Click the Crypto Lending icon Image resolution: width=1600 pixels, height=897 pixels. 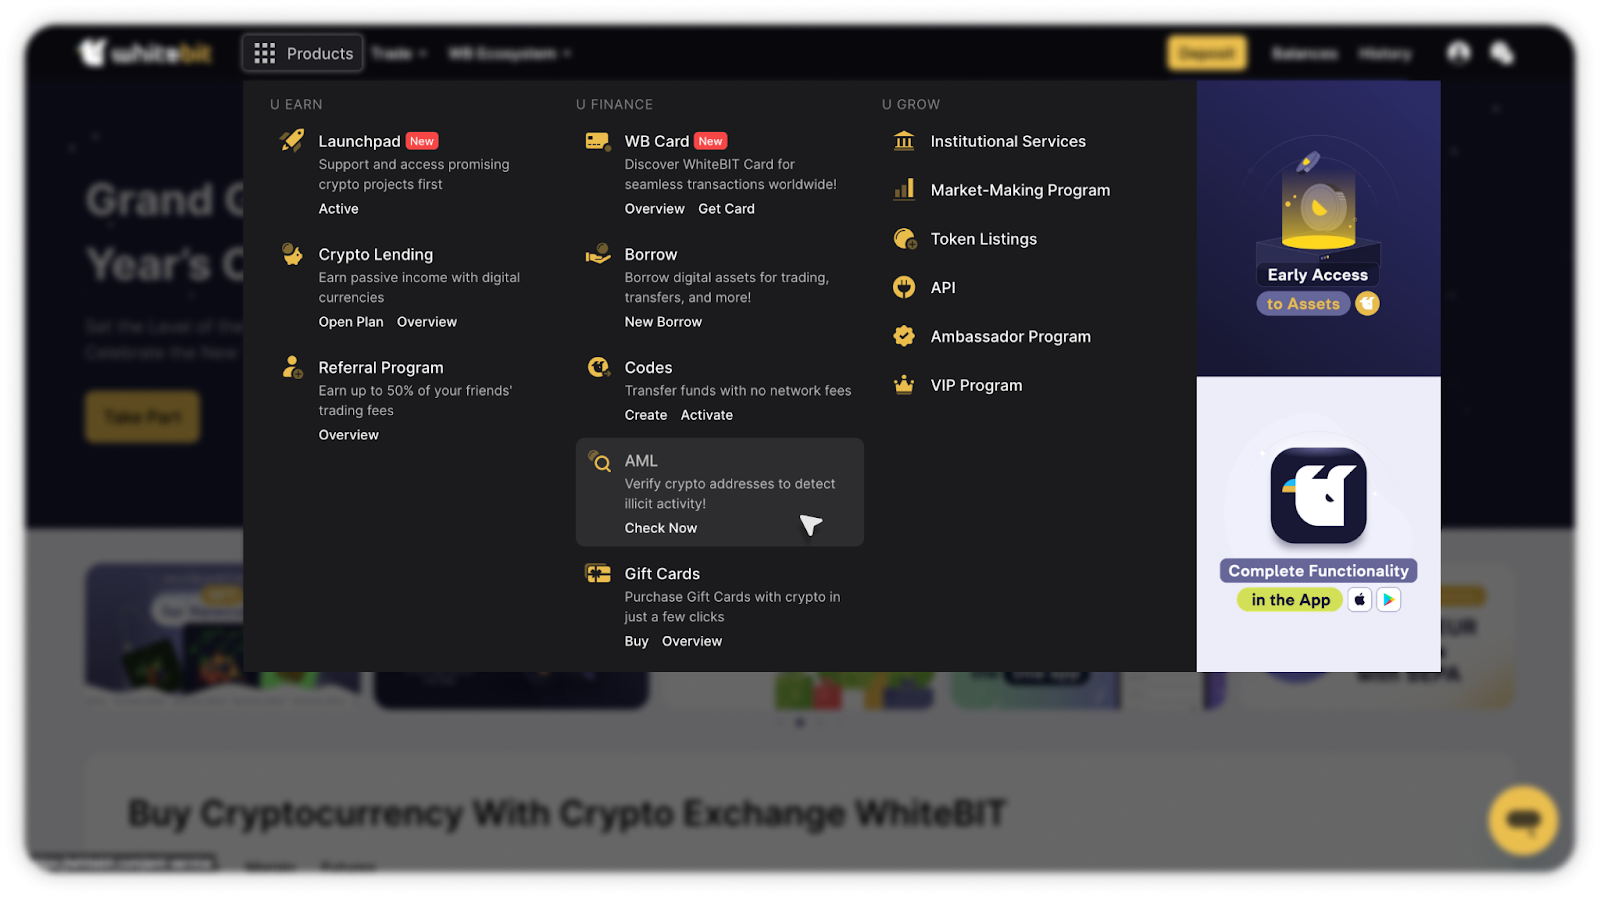tap(292, 254)
